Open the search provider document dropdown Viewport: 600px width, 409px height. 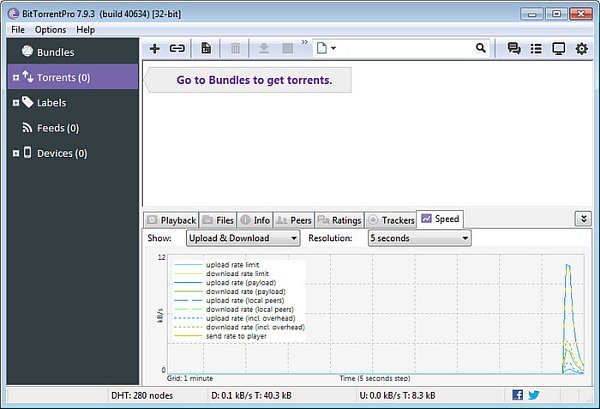[326, 48]
